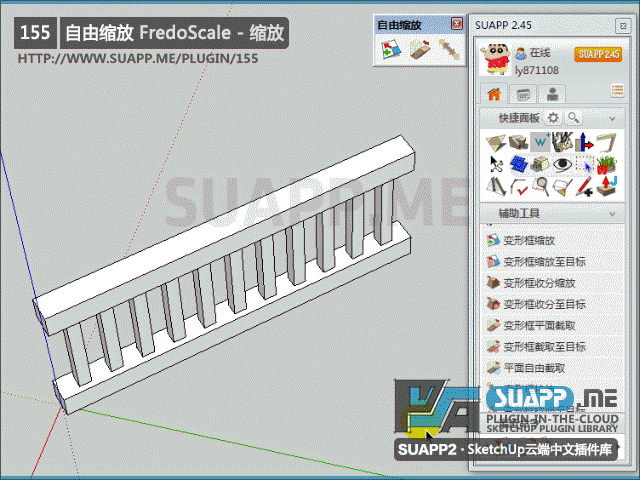The image size is (640, 480).
Task: Select the box tapering tool in 自由缩放 toolbar
Action: pyautogui.click(x=420, y=50)
